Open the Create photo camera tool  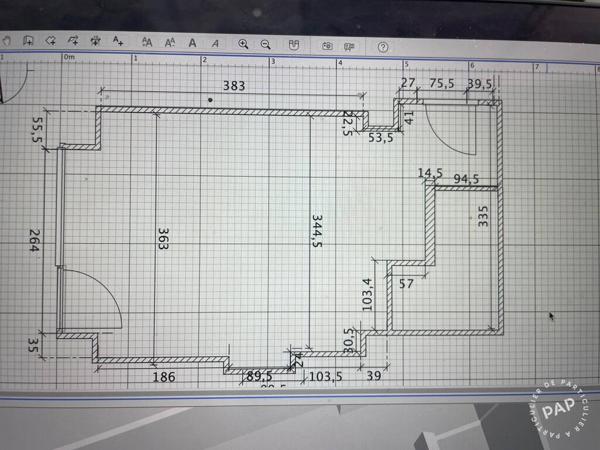click(x=327, y=45)
